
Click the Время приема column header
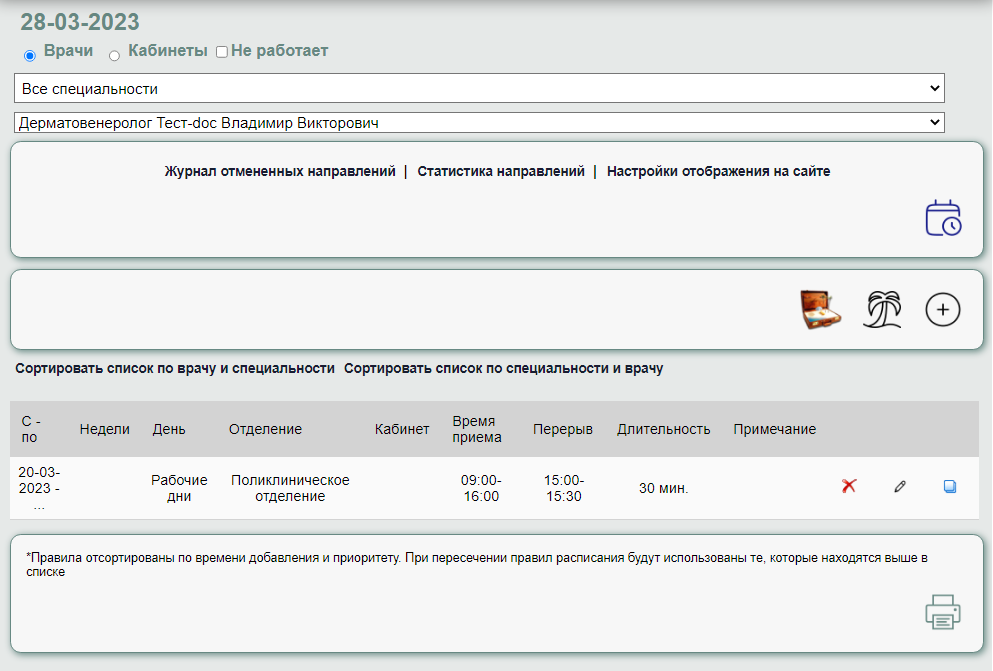(x=477, y=429)
